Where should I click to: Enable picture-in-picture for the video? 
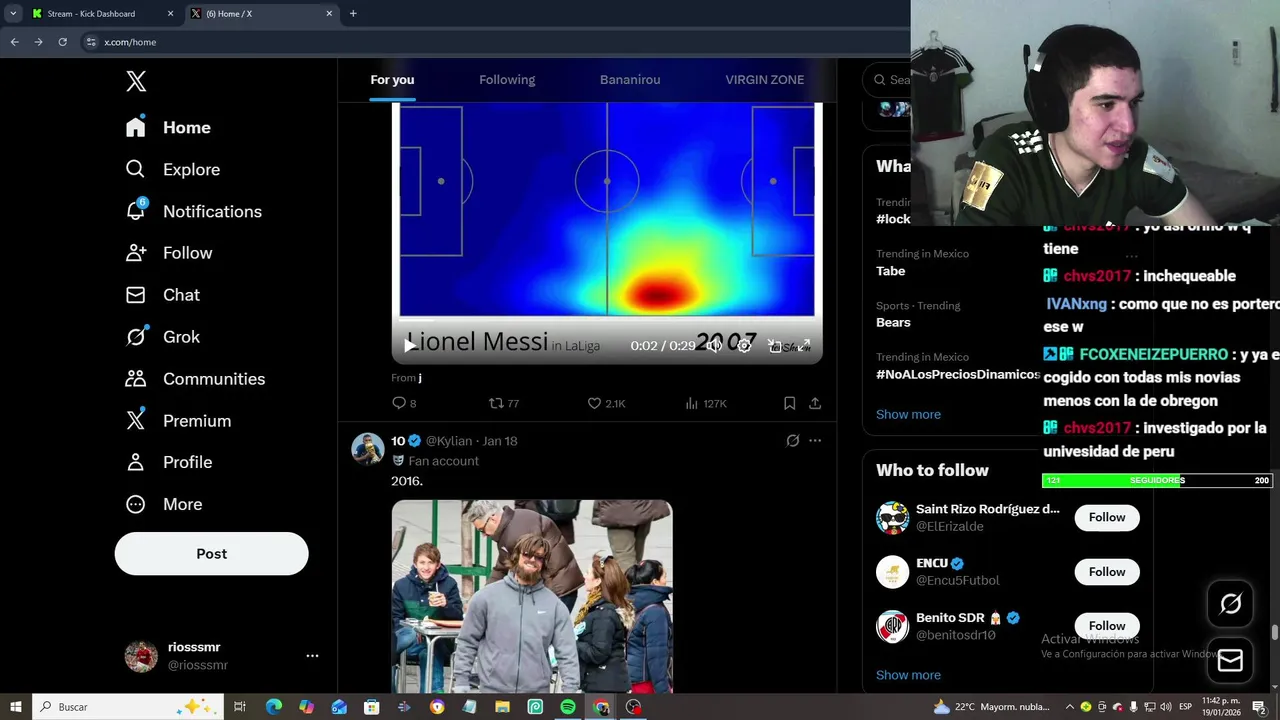(774, 346)
